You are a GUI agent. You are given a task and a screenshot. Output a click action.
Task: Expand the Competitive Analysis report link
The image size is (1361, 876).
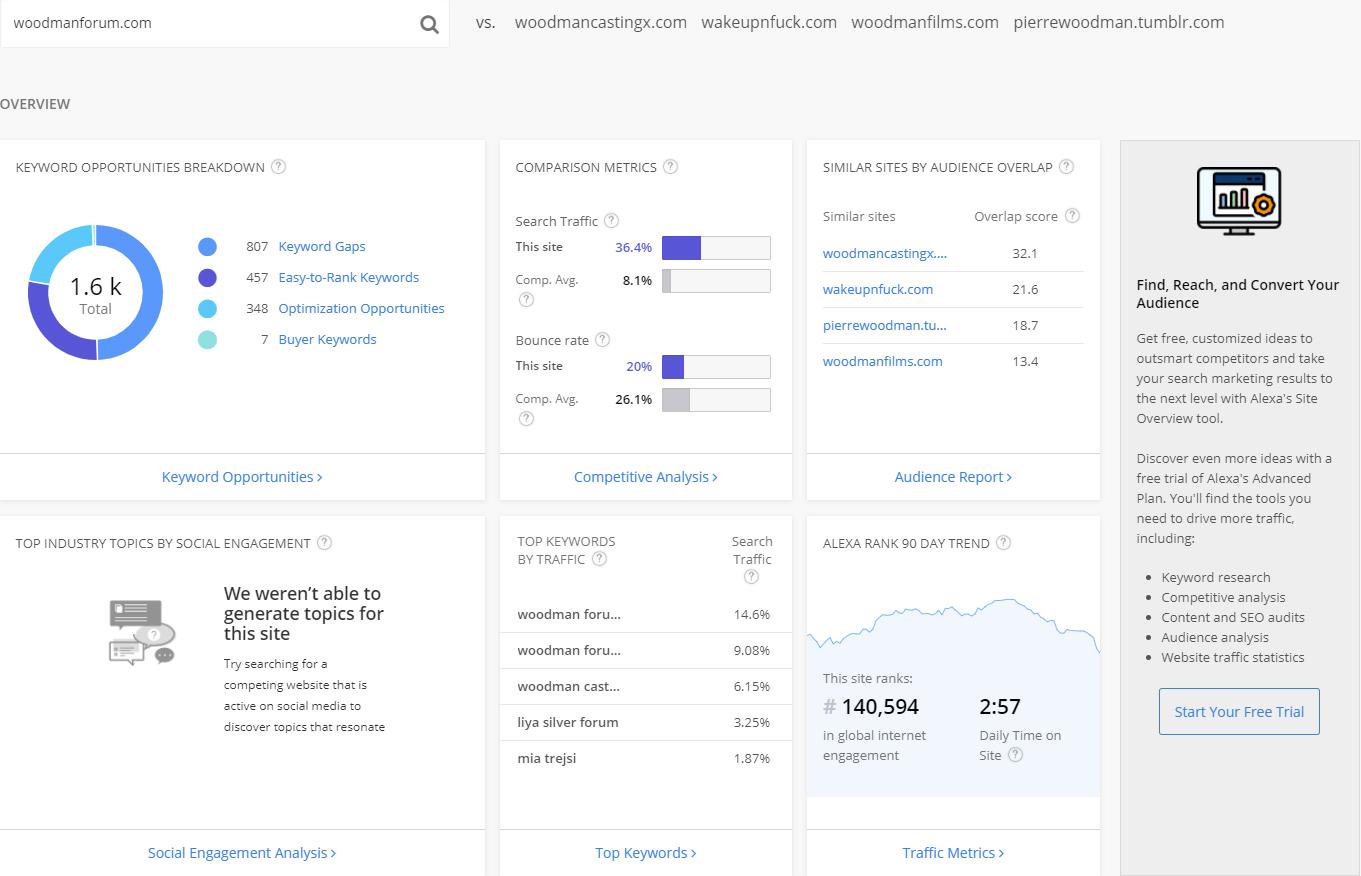[x=645, y=477]
